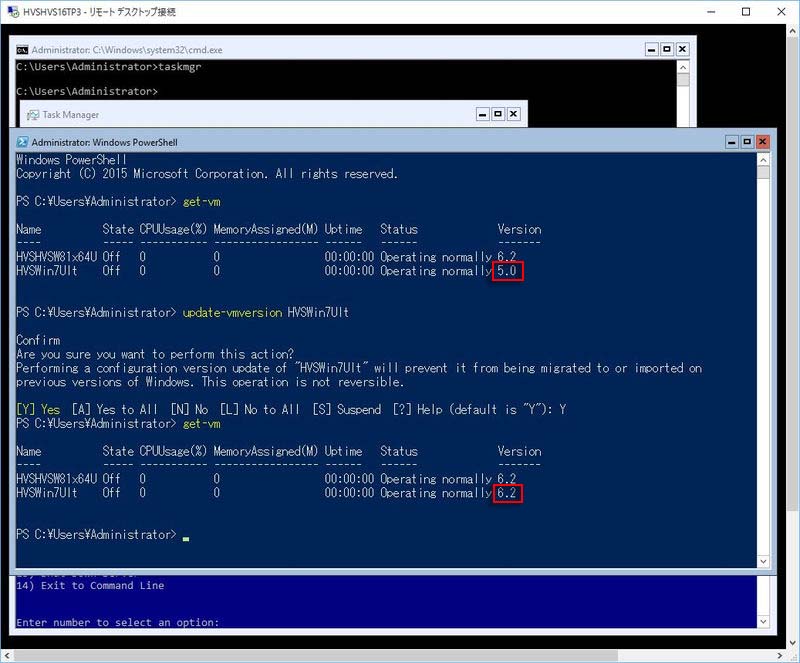Click 'Enter number to select an option:' prompt
The width and height of the screenshot is (800, 663).
click(x=117, y=622)
